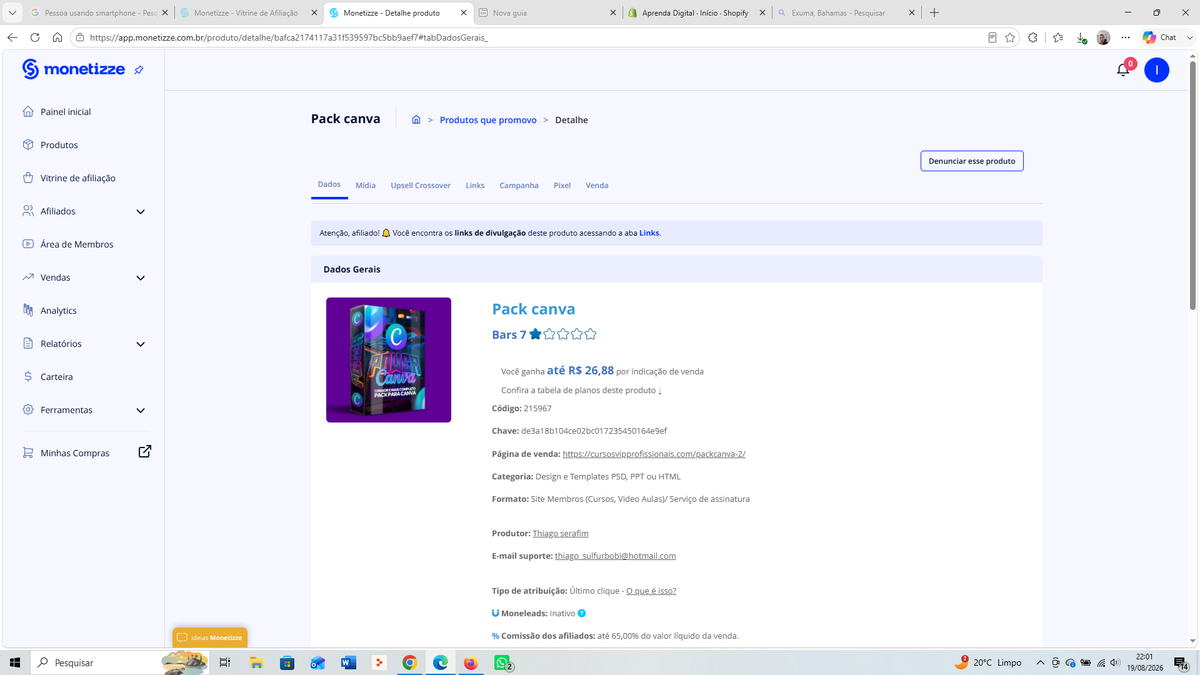Click Denunciar esse produto button

tap(972, 161)
